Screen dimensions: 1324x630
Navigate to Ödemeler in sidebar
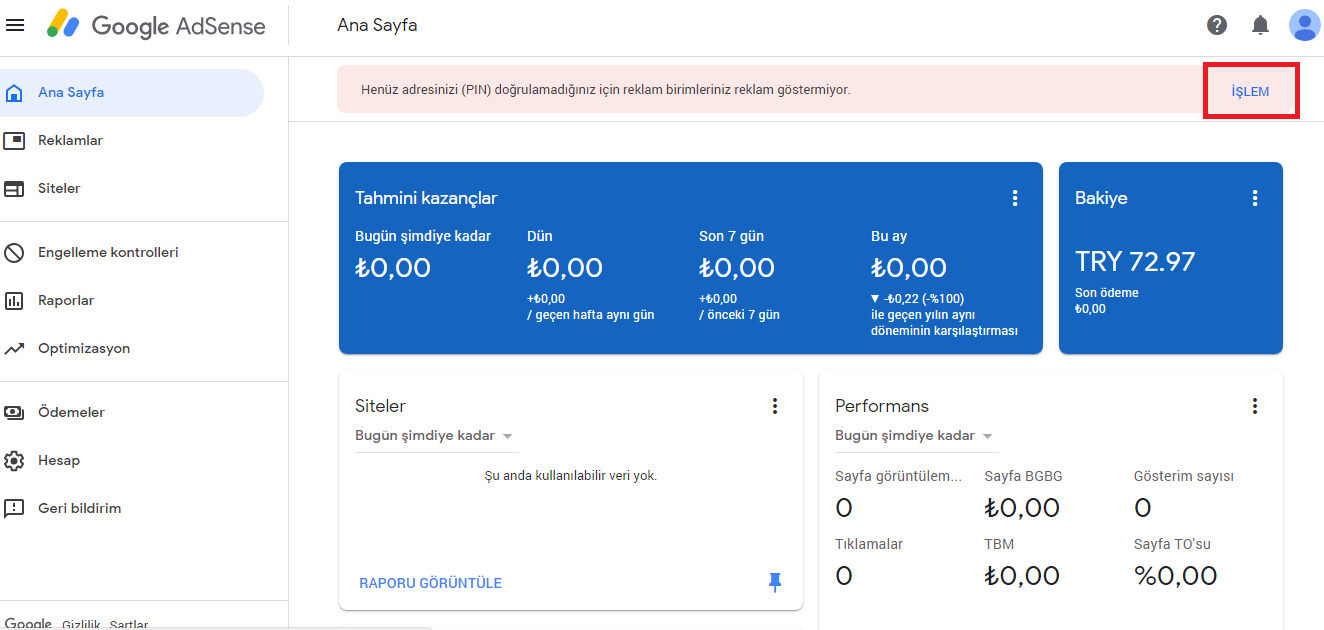pyautogui.click(x=71, y=413)
